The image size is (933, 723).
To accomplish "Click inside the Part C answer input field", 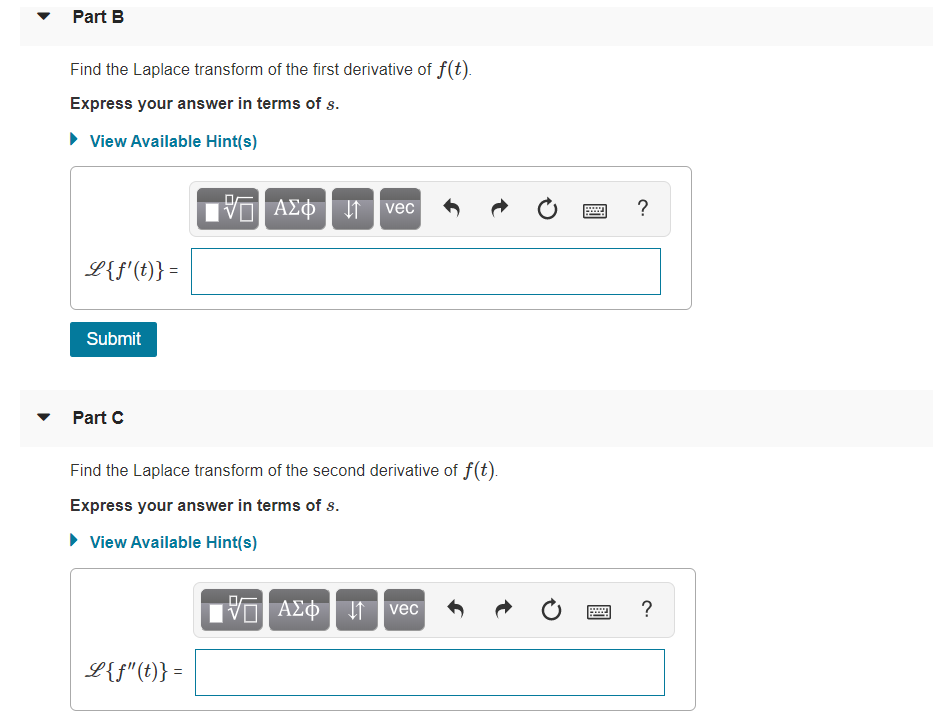I will tap(429, 672).
